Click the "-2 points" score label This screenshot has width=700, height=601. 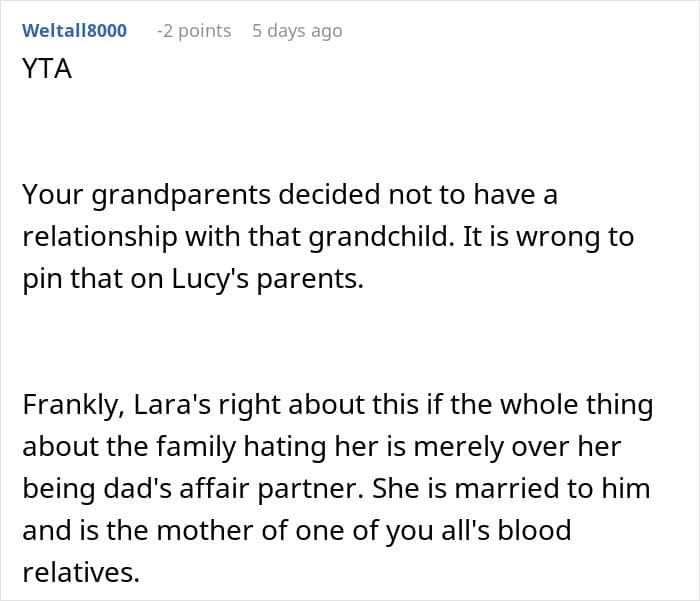pyautogui.click(x=194, y=31)
